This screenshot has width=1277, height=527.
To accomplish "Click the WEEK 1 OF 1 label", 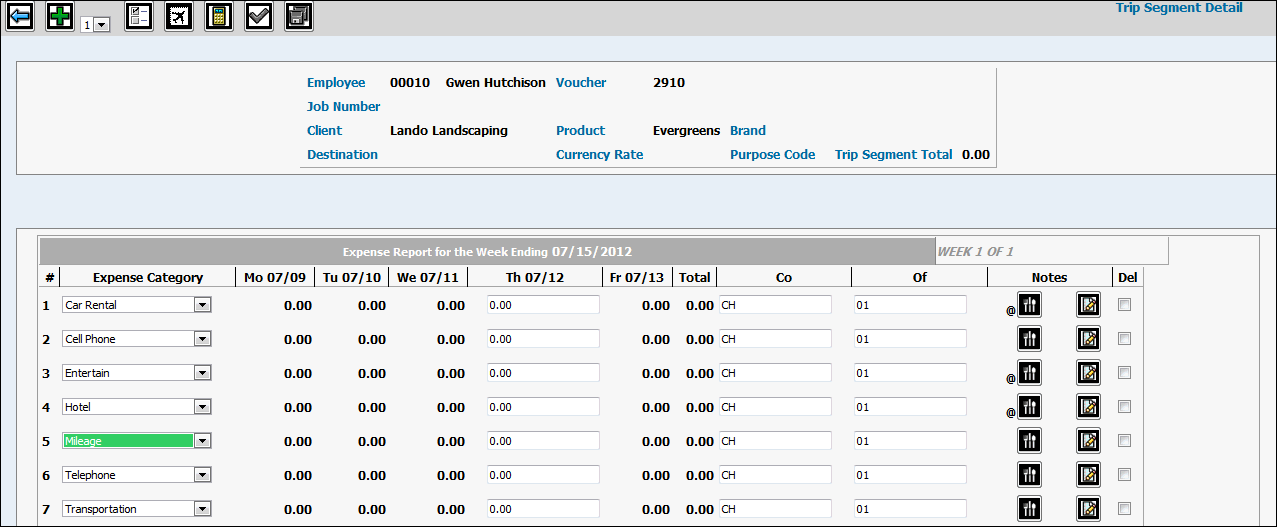I will (975, 251).
